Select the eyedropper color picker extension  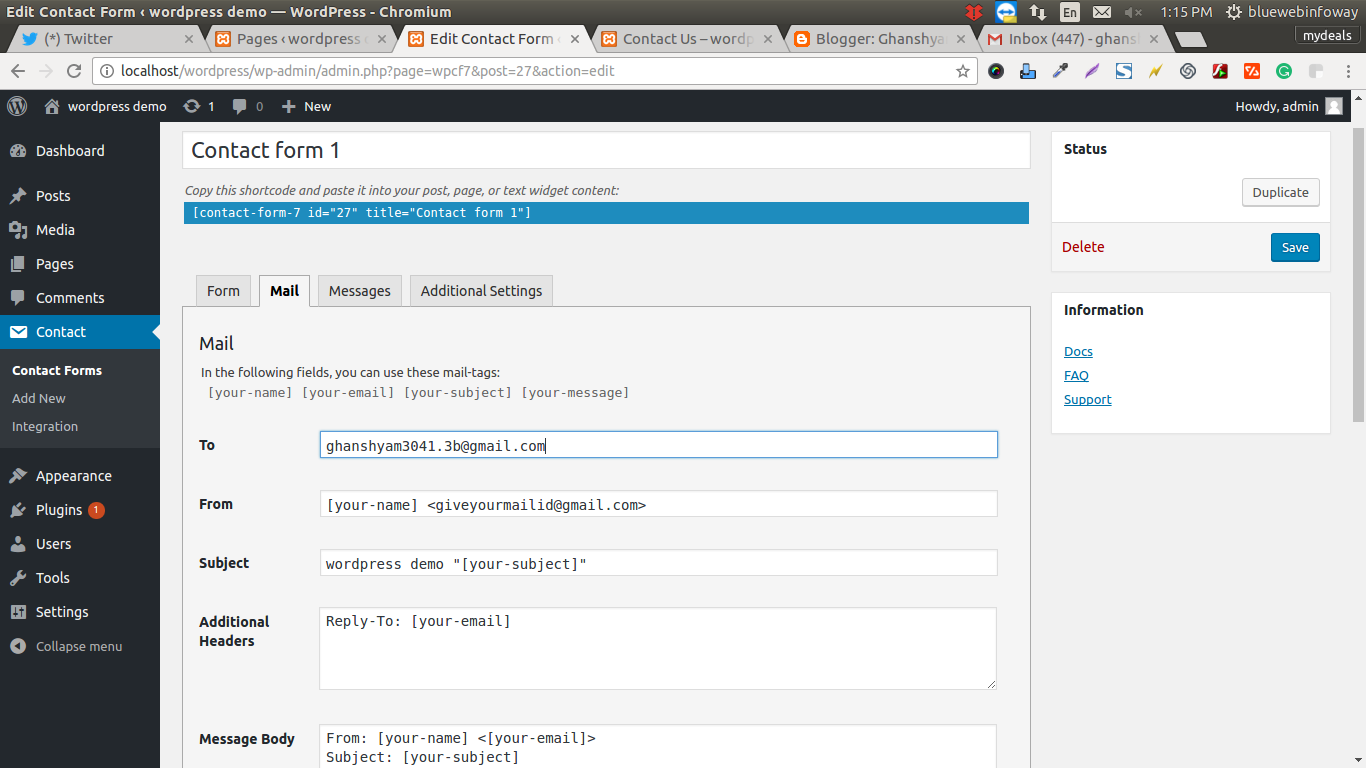pyautogui.click(x=1060, y=72)
